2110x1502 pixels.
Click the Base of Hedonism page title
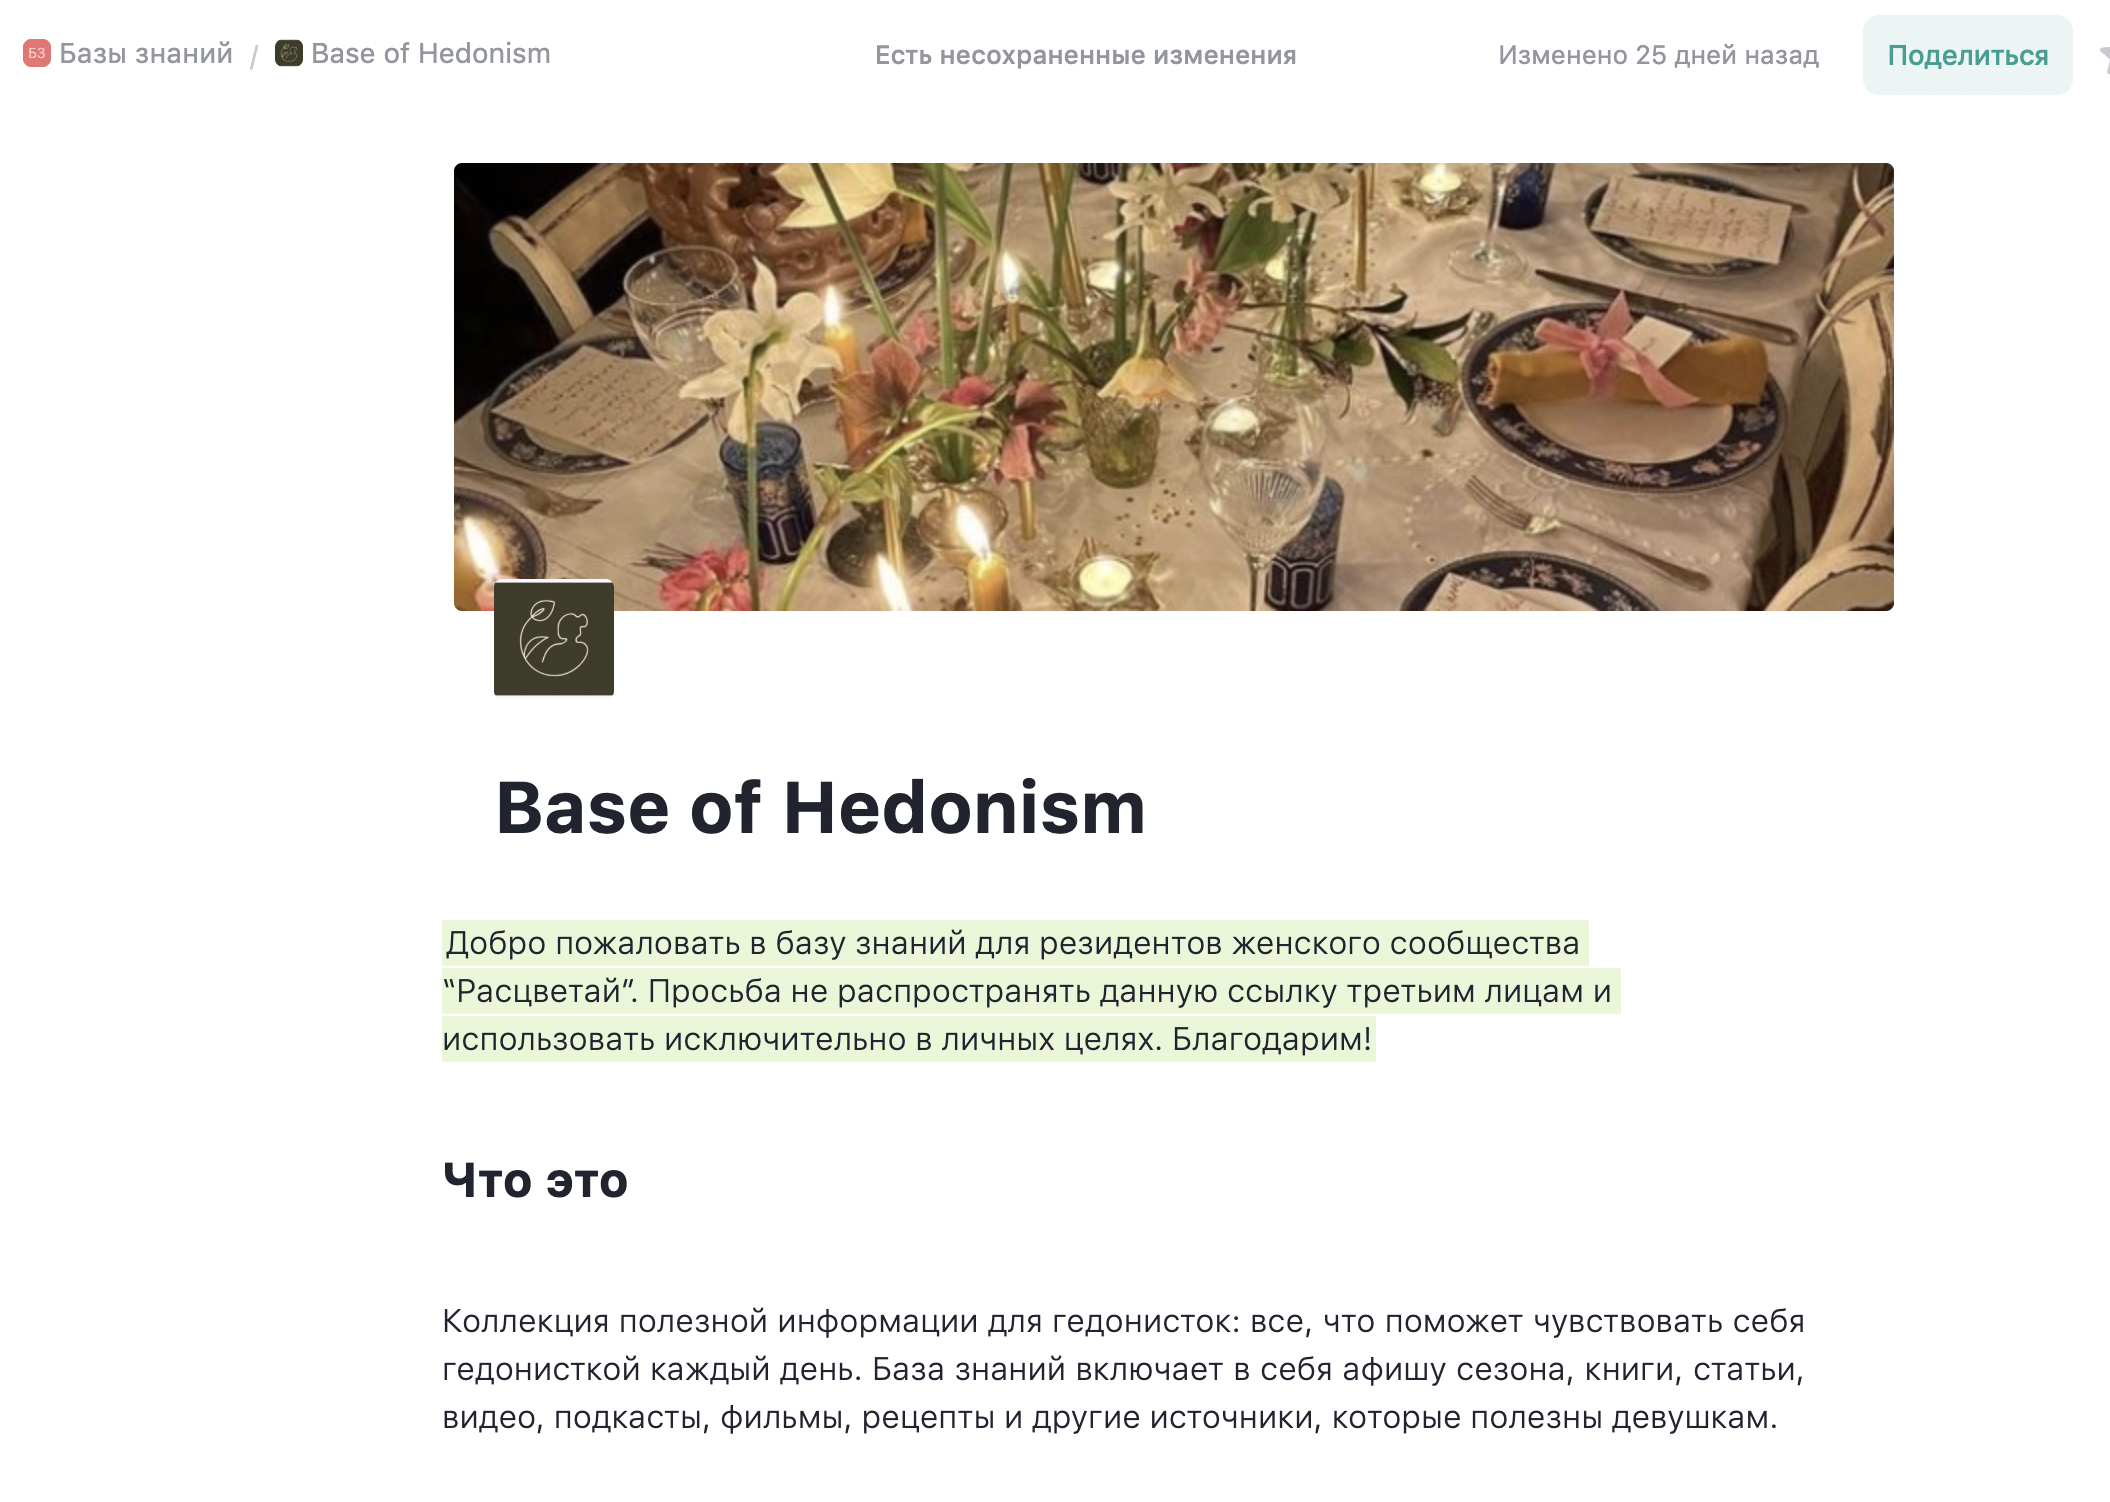(820, 808)
